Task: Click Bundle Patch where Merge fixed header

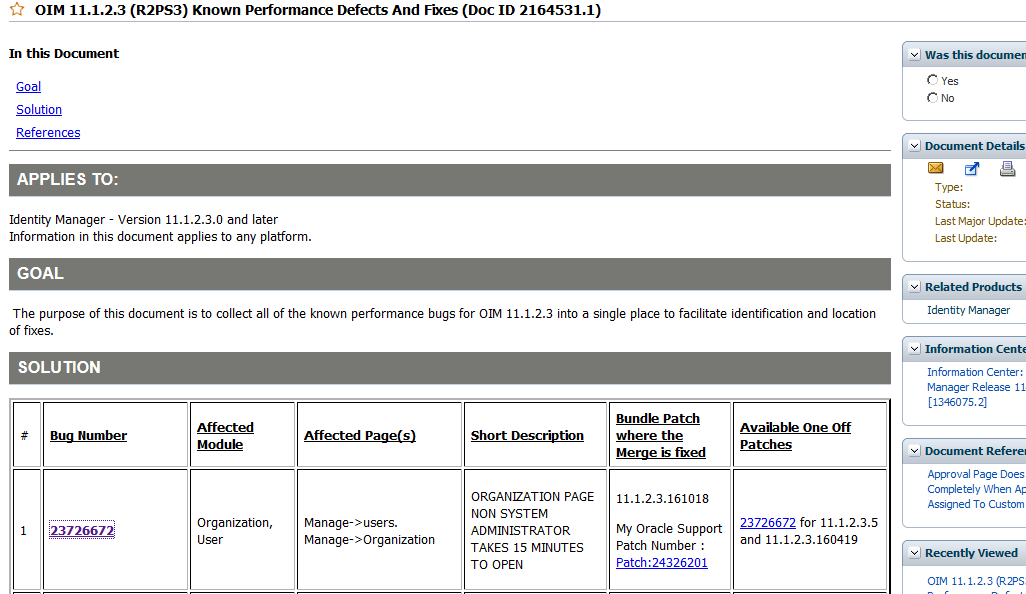Action: pos(660,436)
